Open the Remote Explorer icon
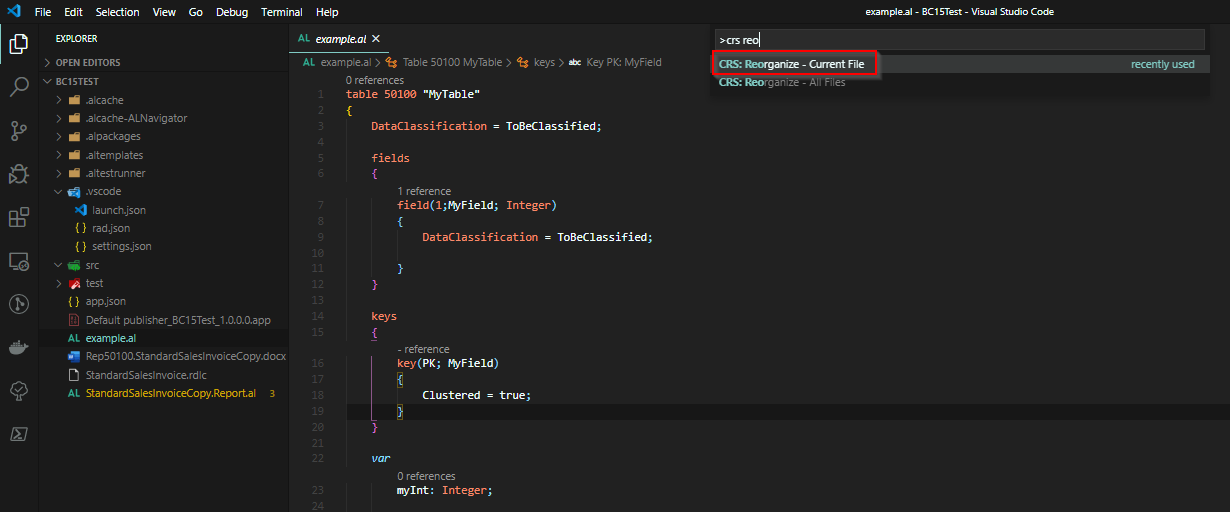The height and width of the screenshot is (512, 1230). (x=18, y=261)
